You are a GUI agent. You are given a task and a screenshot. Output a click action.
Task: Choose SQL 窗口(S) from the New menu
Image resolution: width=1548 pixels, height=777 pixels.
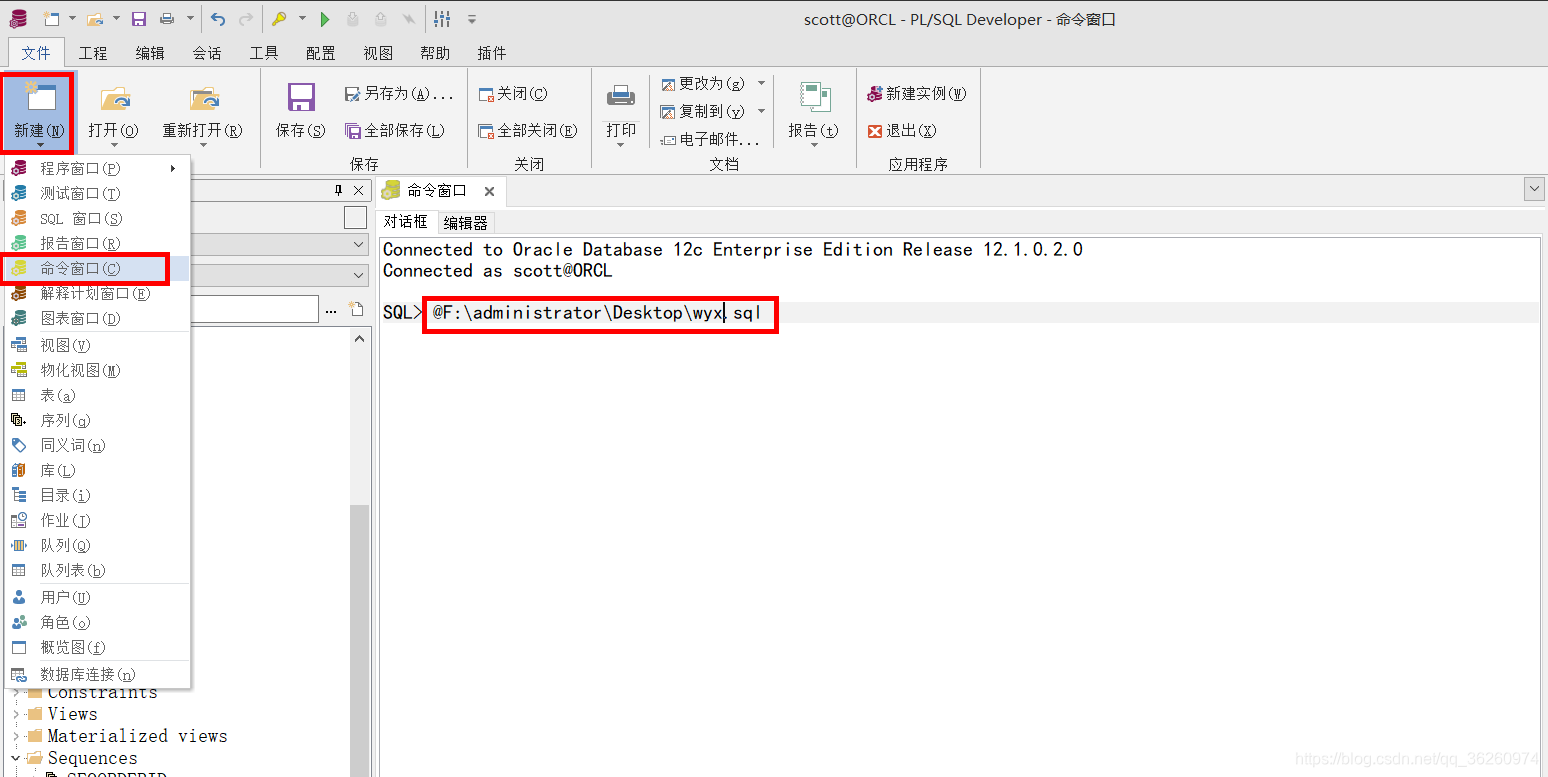pos(95,218)
